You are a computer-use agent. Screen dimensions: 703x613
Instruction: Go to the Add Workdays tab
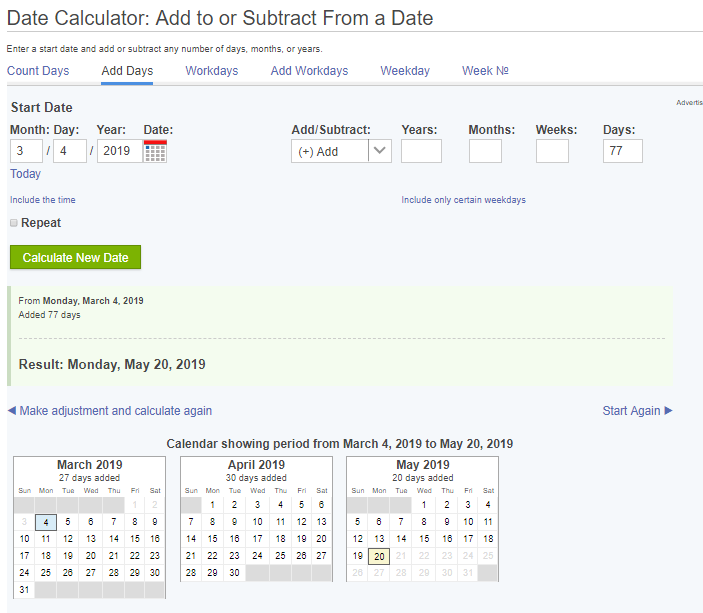[309, 71]
